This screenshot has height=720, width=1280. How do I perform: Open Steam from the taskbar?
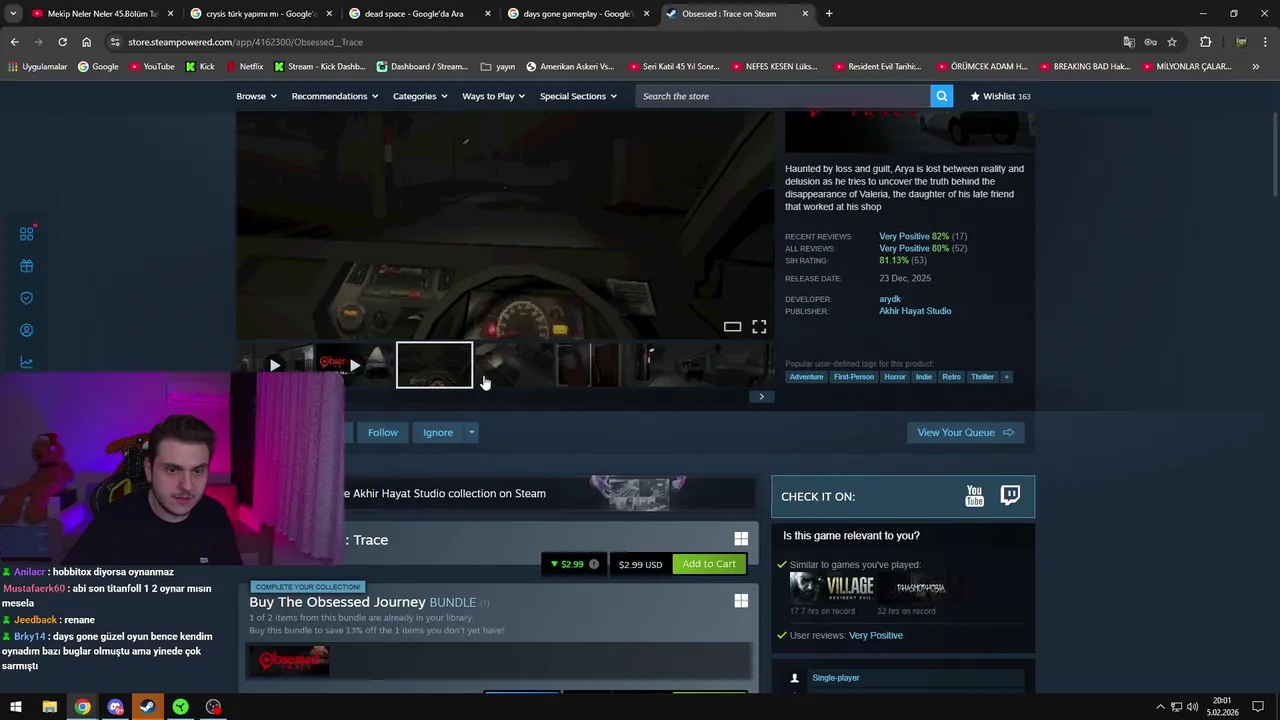pos(147,707)
